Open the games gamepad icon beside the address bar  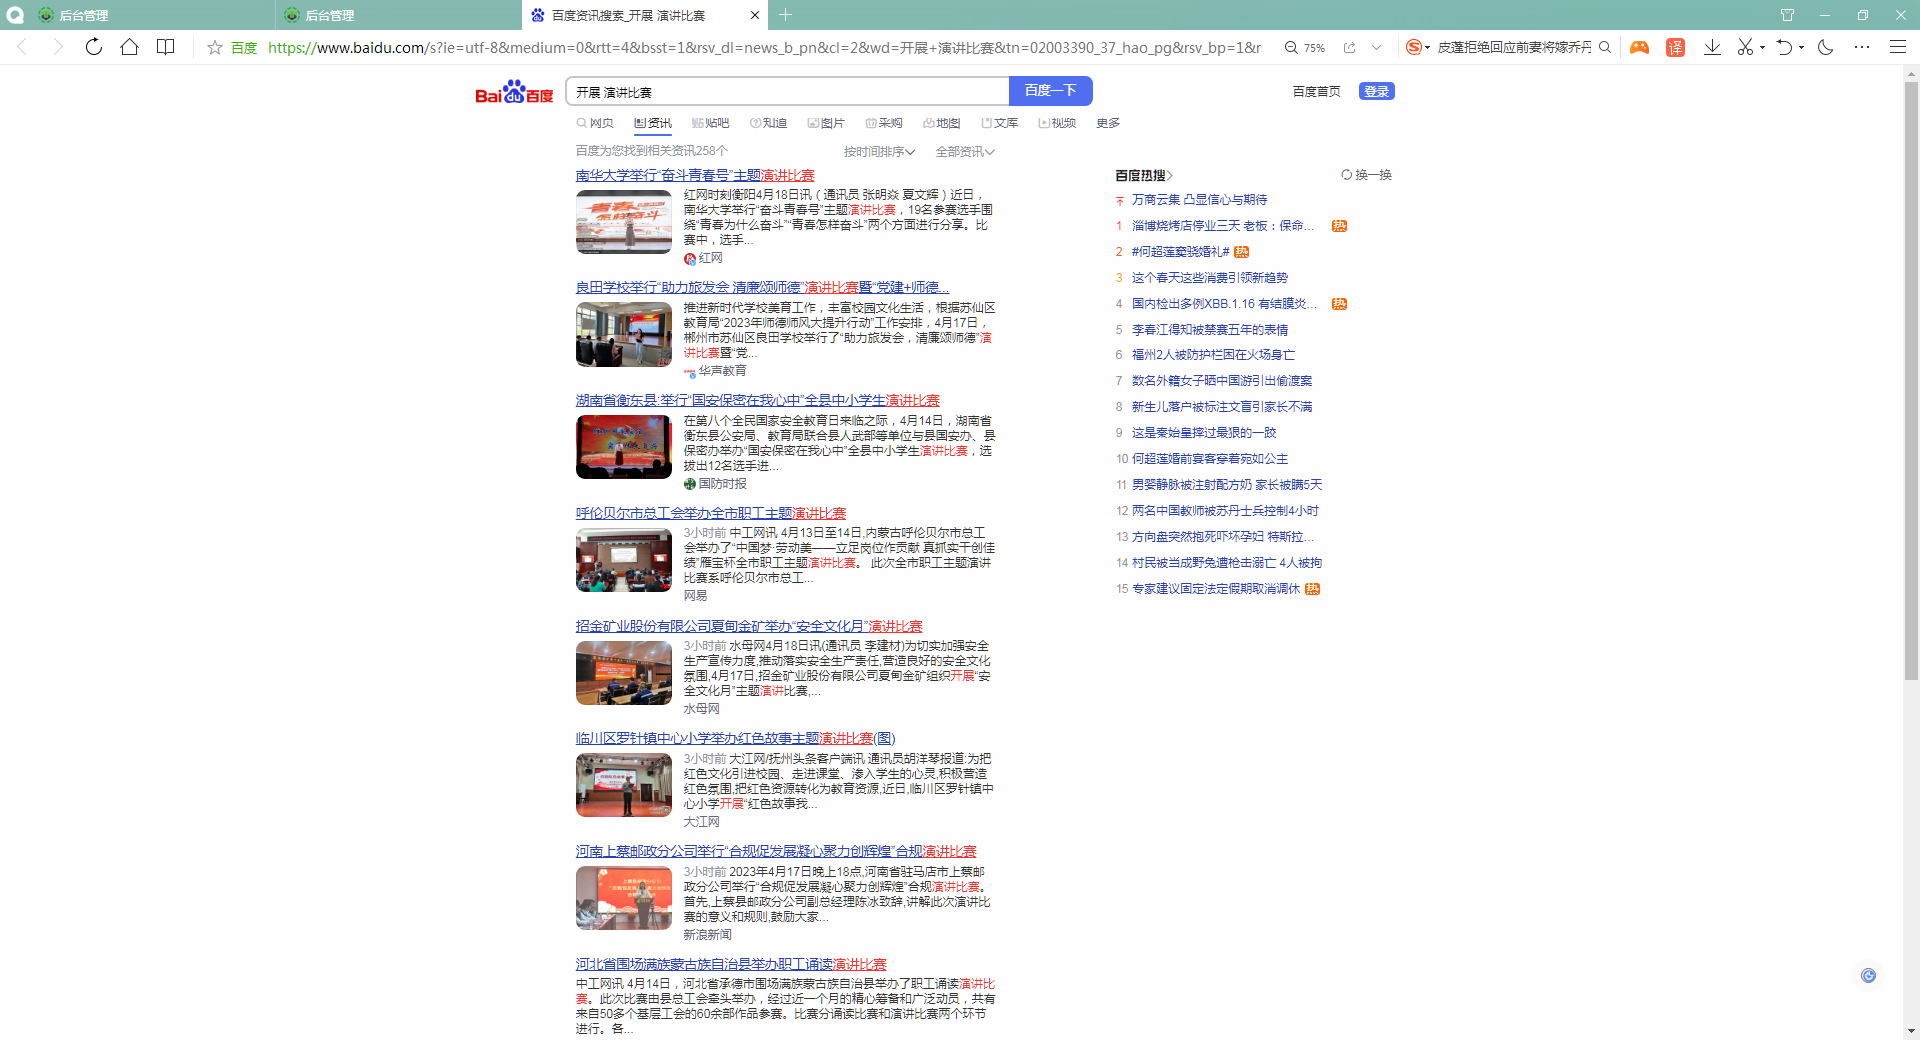click(x=1639, y=47)
